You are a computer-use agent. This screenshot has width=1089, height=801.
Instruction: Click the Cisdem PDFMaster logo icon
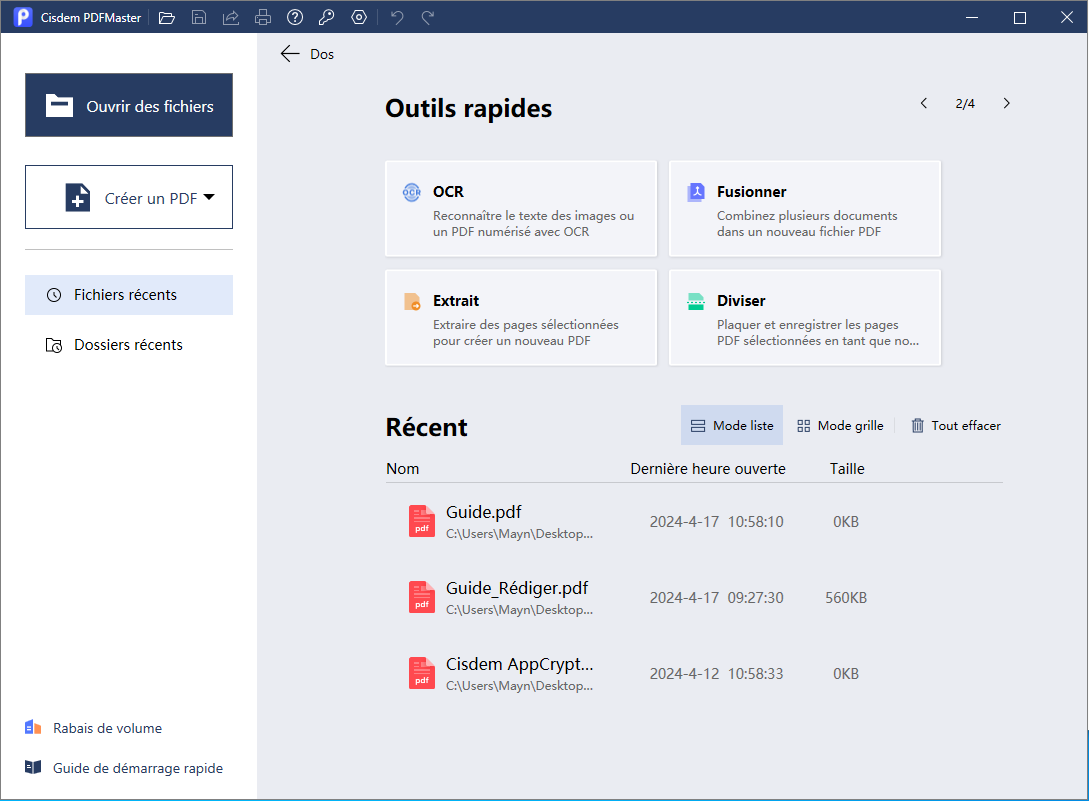(23, 17)
